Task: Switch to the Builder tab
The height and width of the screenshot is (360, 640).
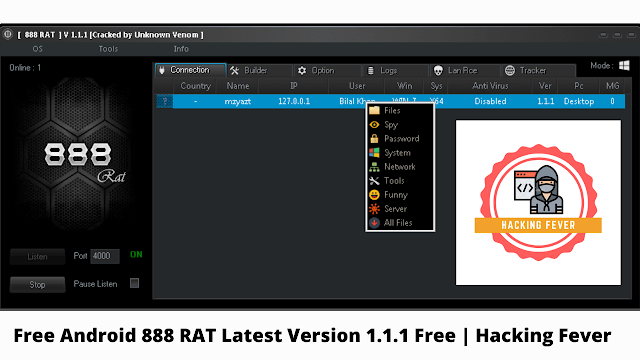Action: (260, 70)
